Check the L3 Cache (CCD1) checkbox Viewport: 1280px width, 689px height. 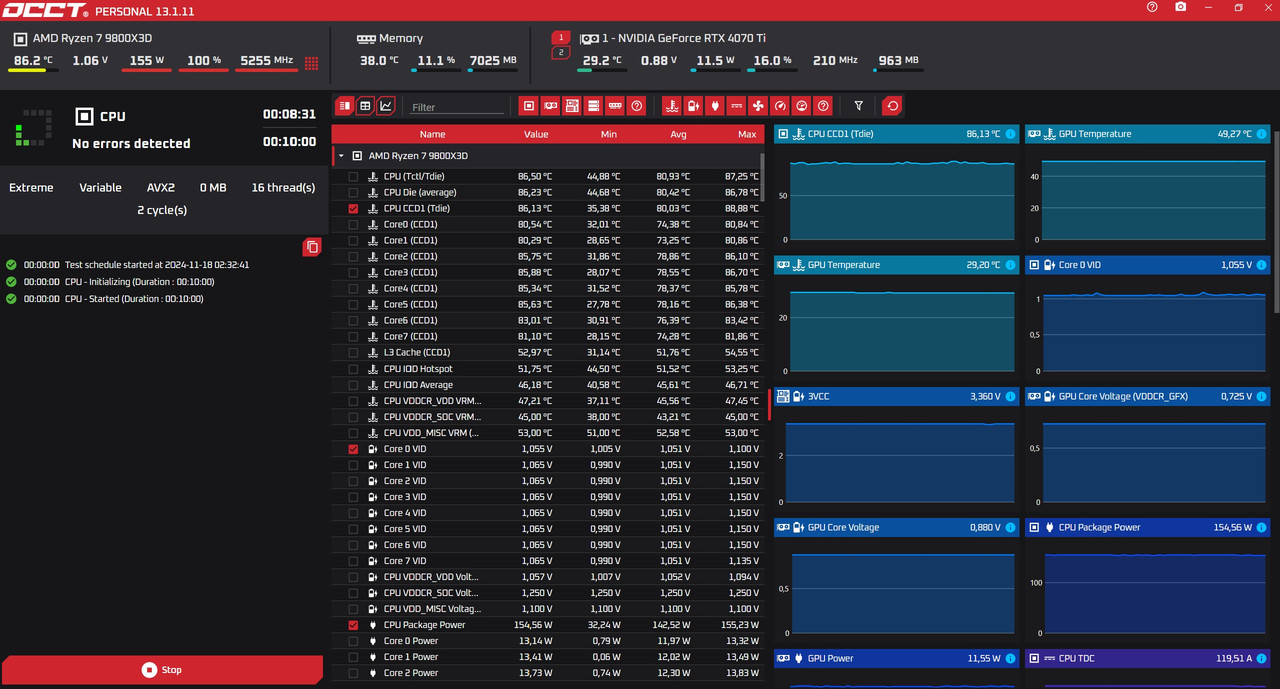coord(353,352)
